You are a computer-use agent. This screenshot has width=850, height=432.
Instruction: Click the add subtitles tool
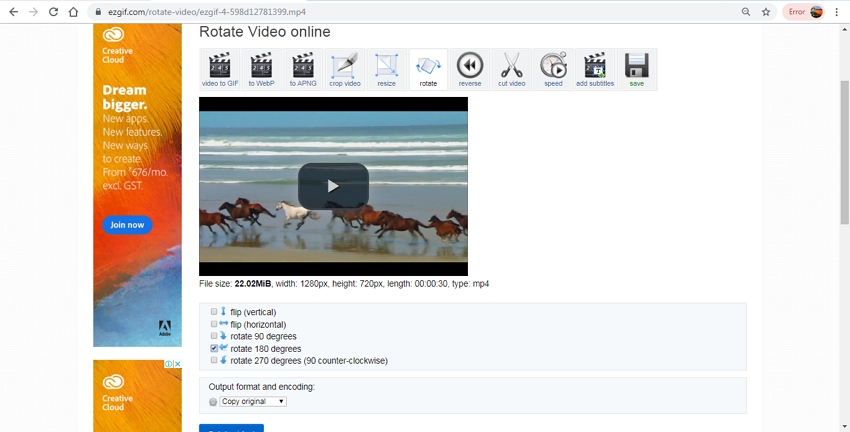coord(595,69)
